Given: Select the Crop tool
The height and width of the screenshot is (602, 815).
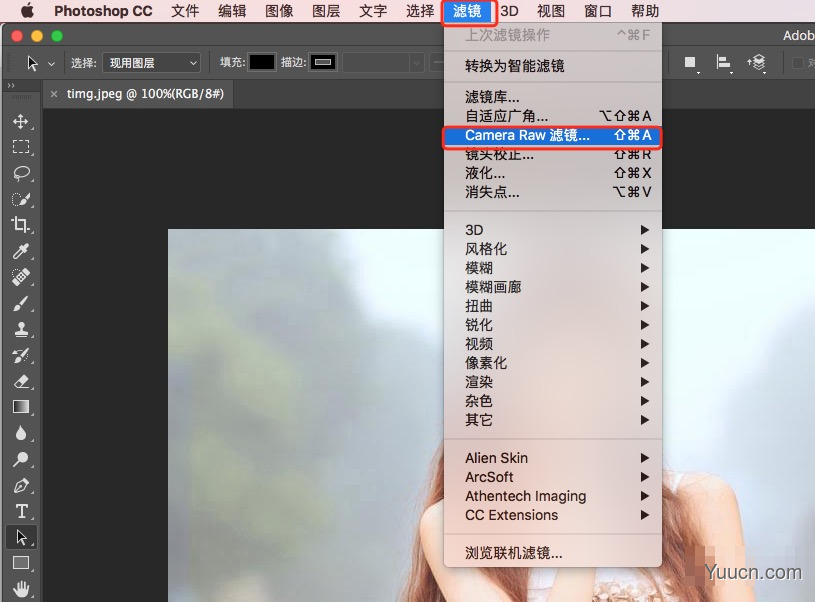Looking at the screenshot, I should click(x=21, y=225).
